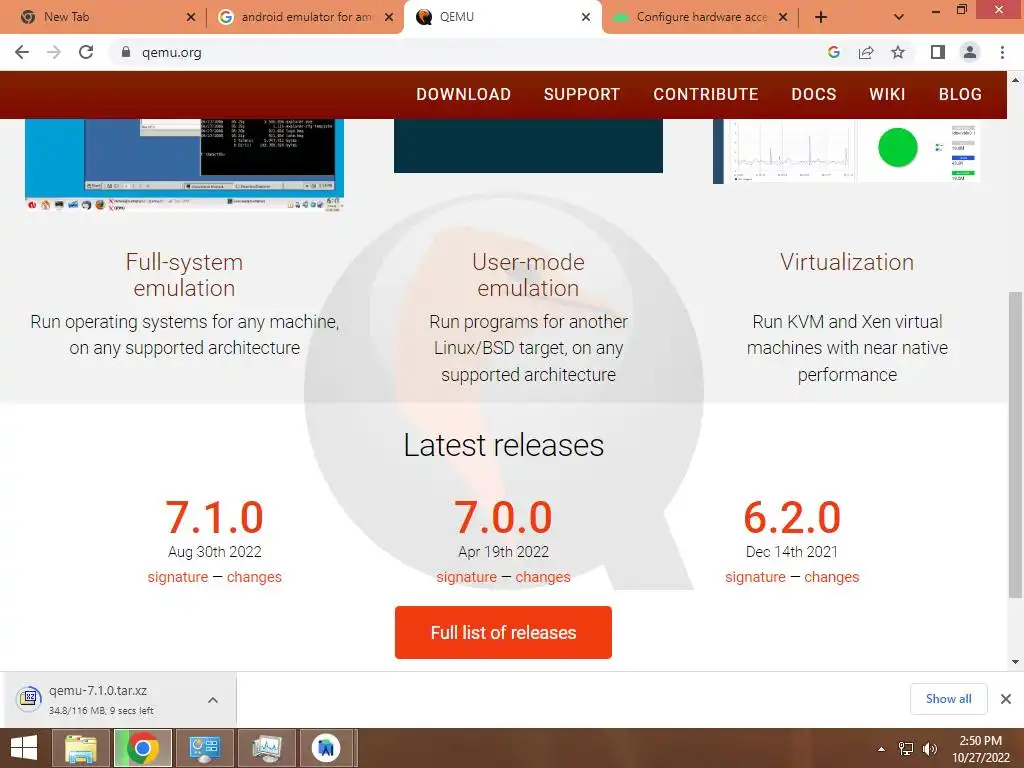
Task: Open File Explorer from taskbar
Action: click(80, 748)
